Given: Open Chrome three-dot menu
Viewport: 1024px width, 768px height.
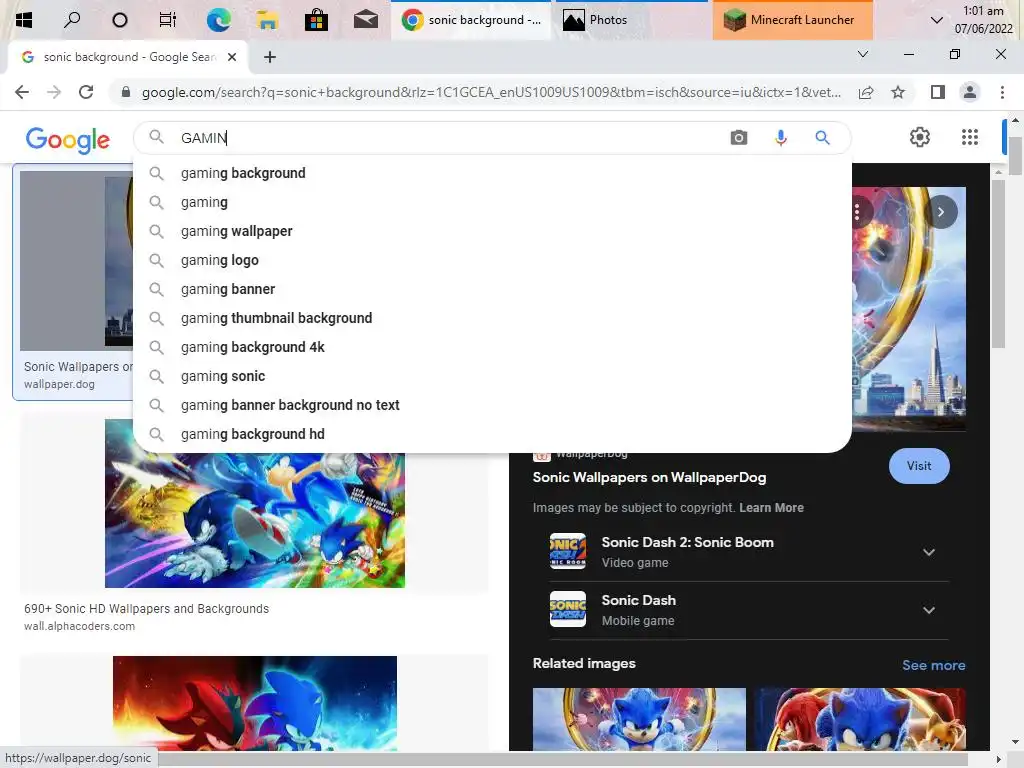Looking at the screenshot, I should (x=1002, y=92).
